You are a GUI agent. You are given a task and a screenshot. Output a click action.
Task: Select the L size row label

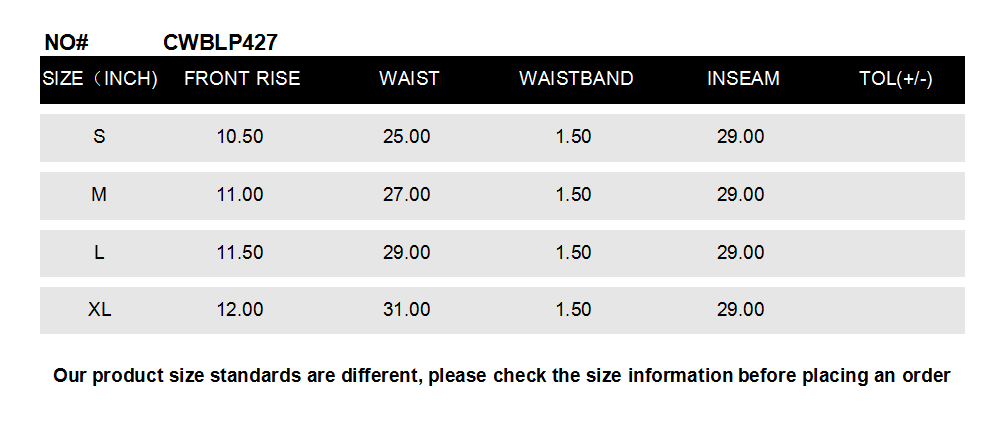[x=99, y=253]
